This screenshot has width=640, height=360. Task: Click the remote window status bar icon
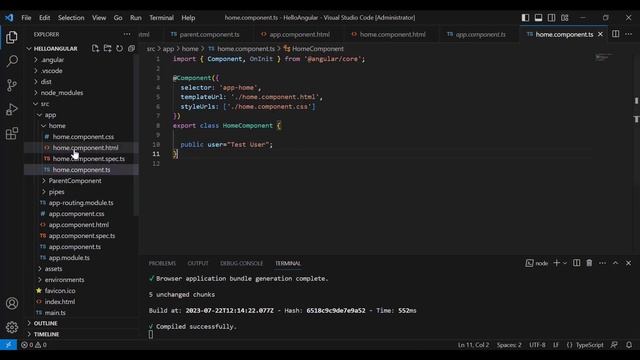click(x=8, y=345)
